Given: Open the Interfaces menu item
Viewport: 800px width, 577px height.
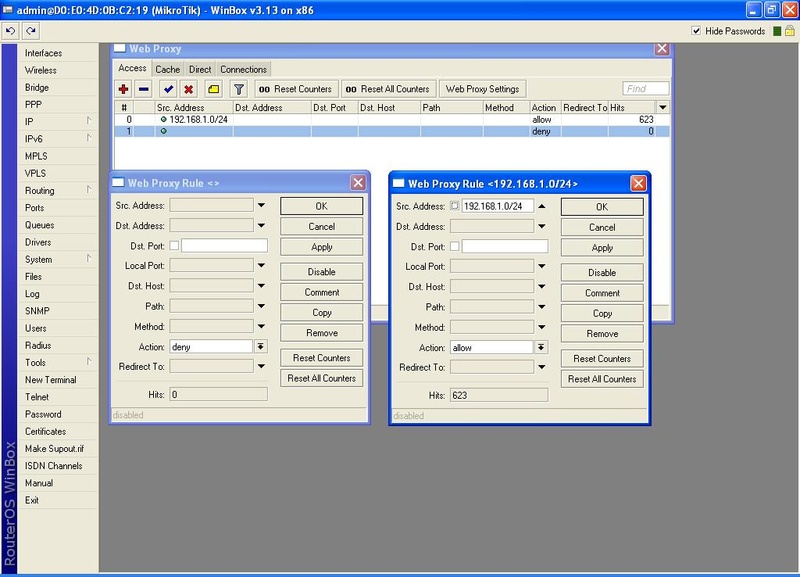Looking at the screenshot, I should tap(58, 53).
